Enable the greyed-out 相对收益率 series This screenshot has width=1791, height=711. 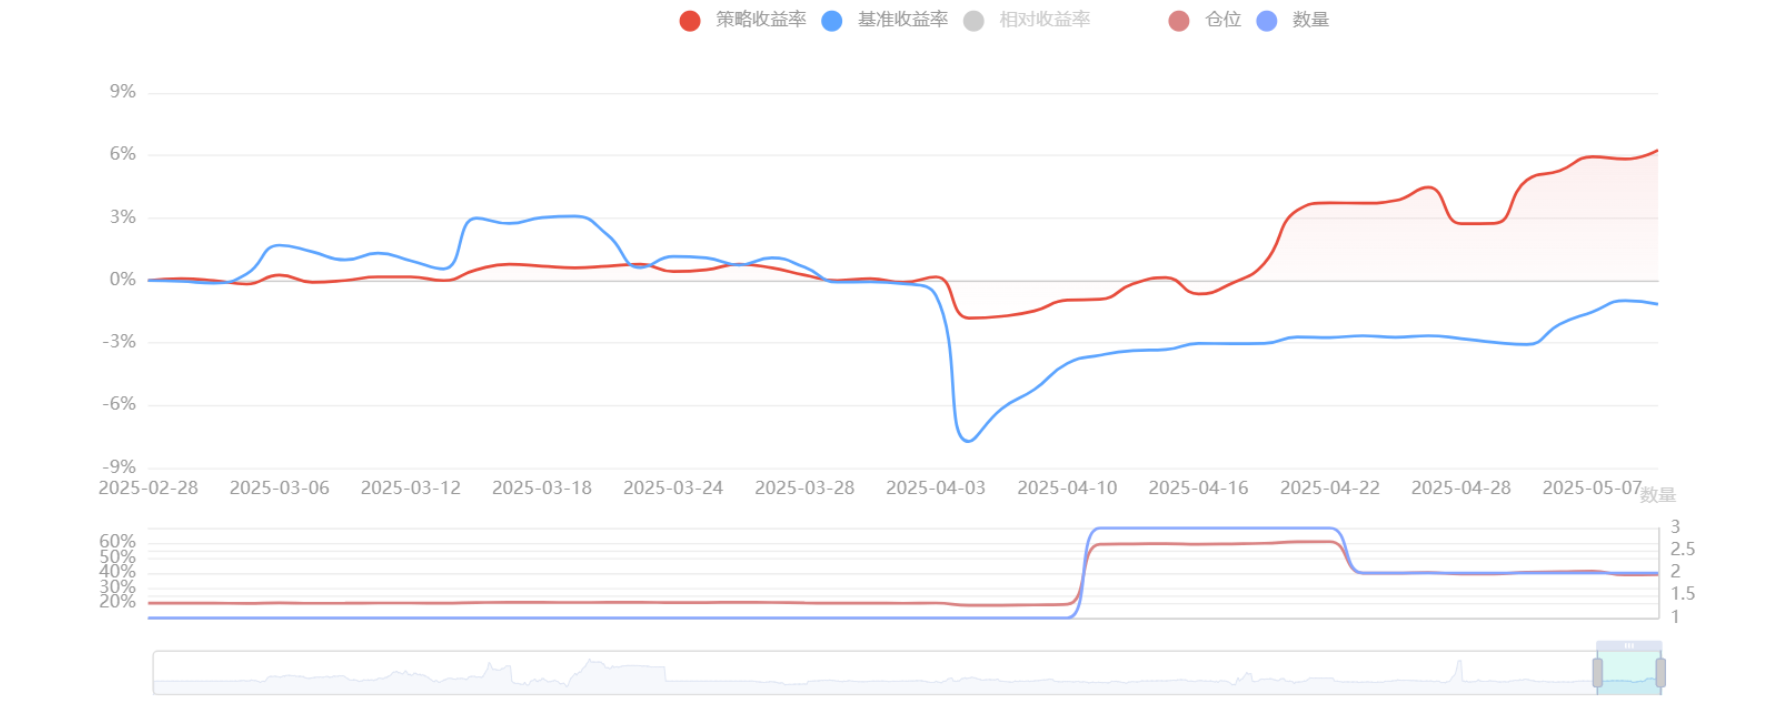1043,20
